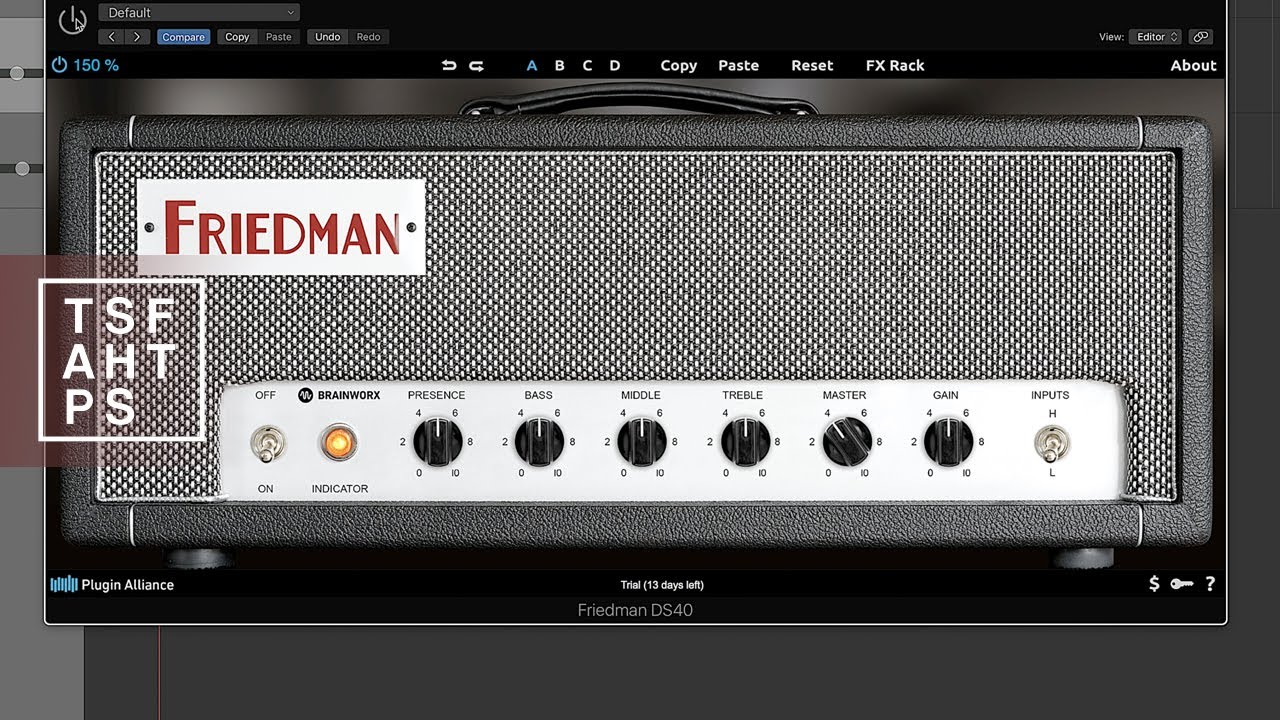
Task: Click the GAIN knob
Action: pyautogui.click(x=947, y=441)
